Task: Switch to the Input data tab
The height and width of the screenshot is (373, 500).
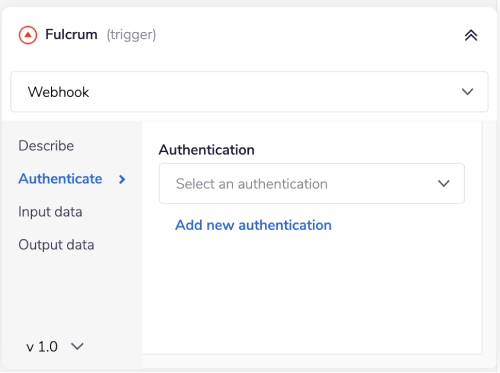Action: (x=50, y=212)
